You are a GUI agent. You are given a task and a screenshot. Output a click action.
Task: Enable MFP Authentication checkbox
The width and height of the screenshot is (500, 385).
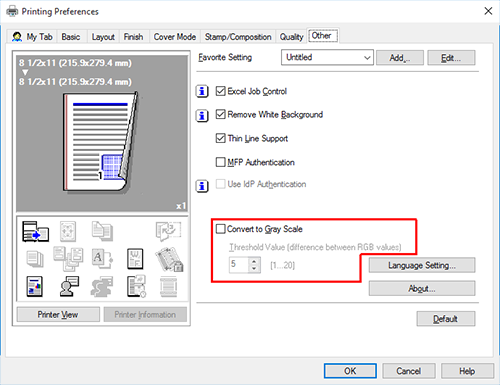(221, 162)
